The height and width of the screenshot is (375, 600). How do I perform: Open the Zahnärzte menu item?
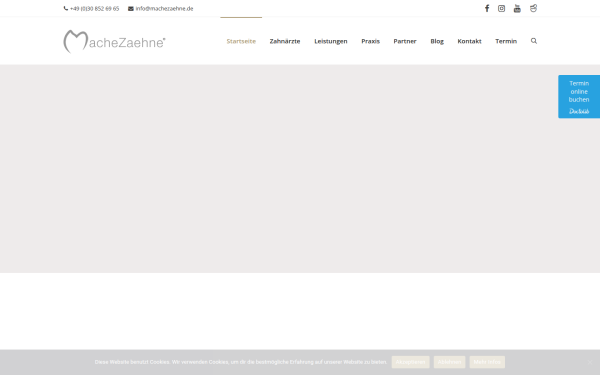pos(285,41)
